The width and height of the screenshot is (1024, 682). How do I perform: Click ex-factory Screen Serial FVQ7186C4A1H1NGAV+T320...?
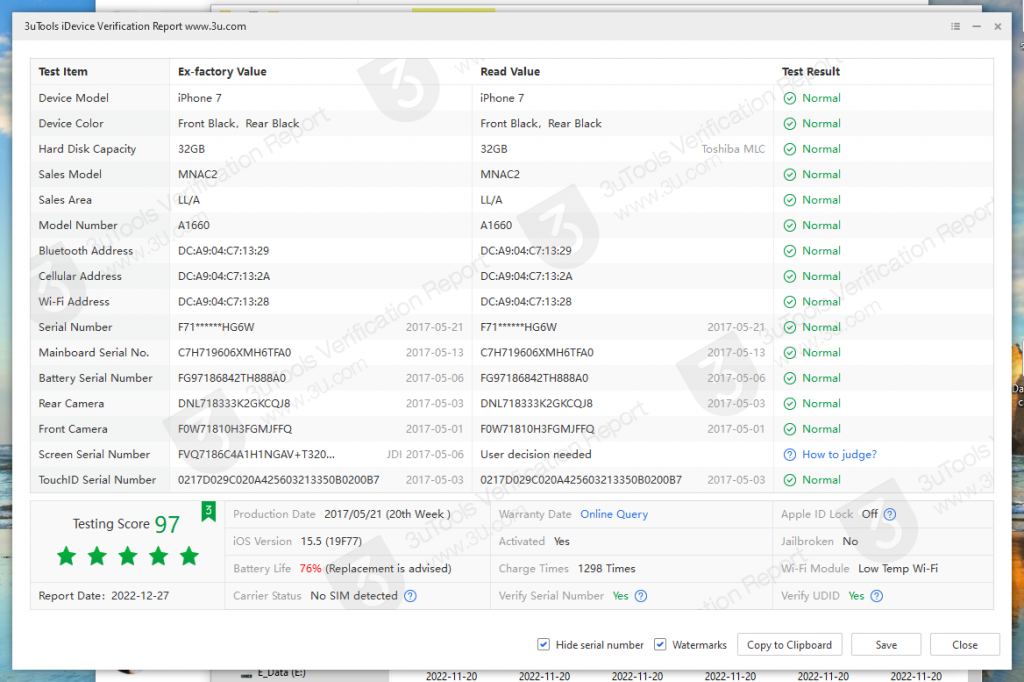[256, 455]
